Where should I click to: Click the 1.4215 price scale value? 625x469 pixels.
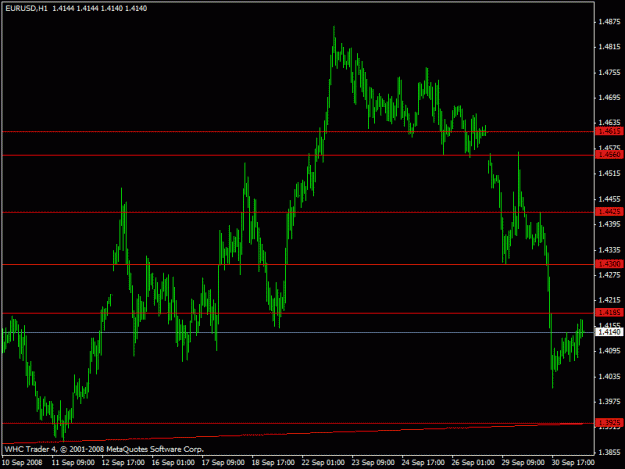click(610, 300)
